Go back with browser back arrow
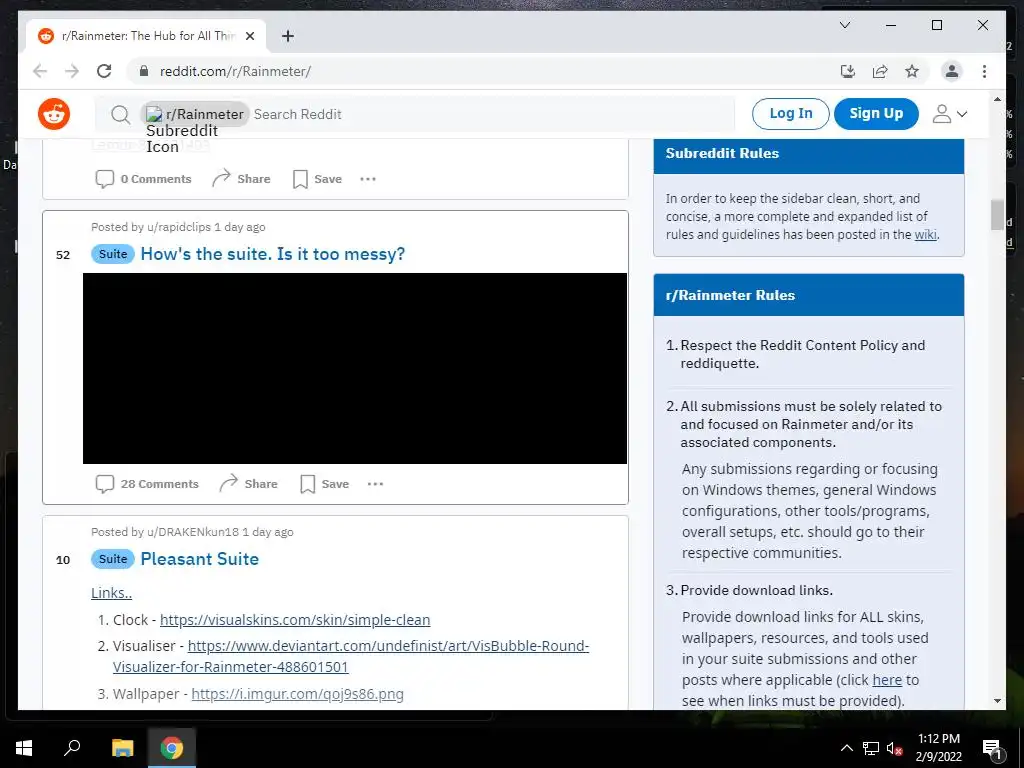Viewport: 1024px width, 768px height. click(40, 71)
